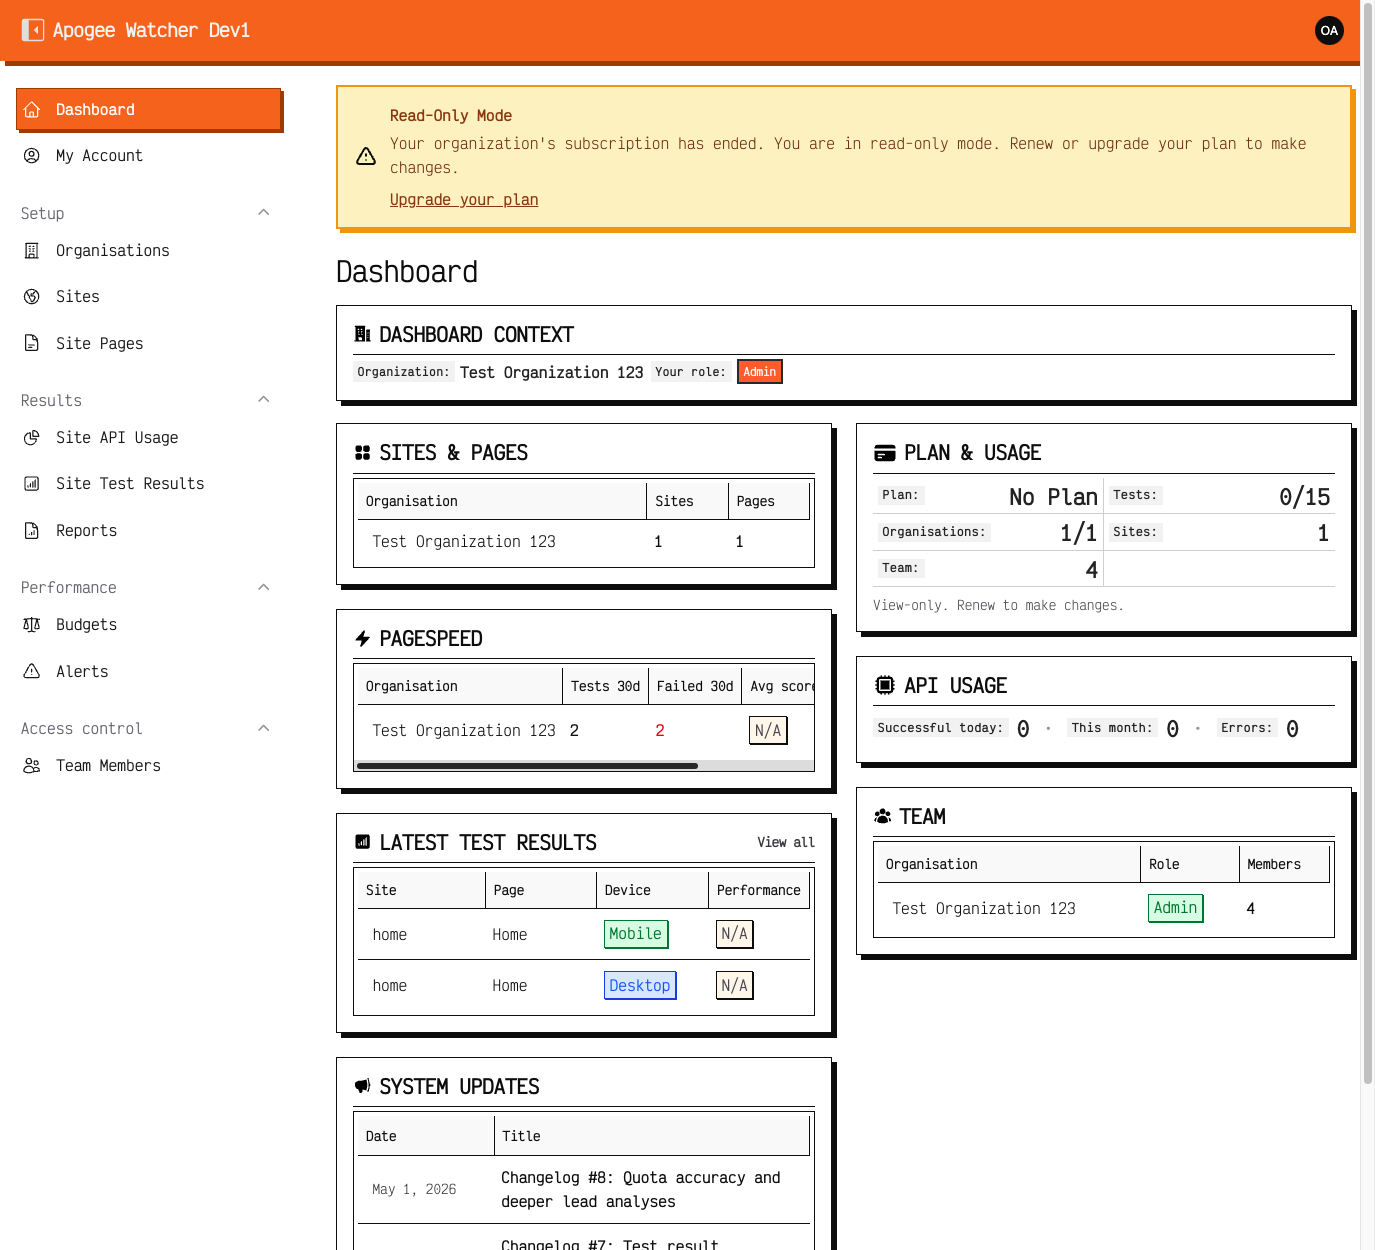The width and height of the screenshot is (1375, 1250).
Task: Click the red failed count 2 in Pagespeed
Action: 660,731
